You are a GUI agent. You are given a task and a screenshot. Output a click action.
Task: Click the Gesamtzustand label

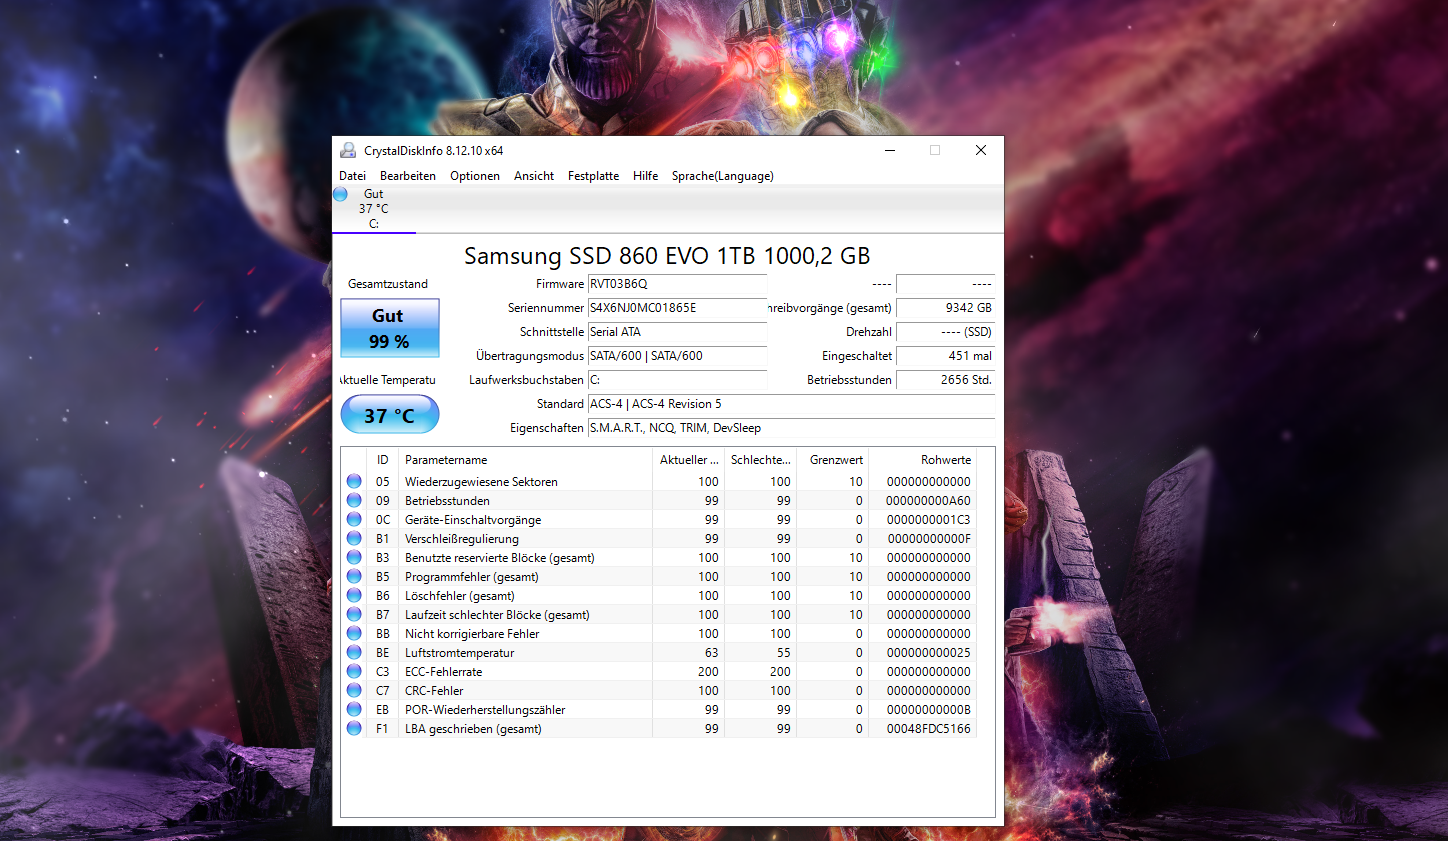pos(388,284)
